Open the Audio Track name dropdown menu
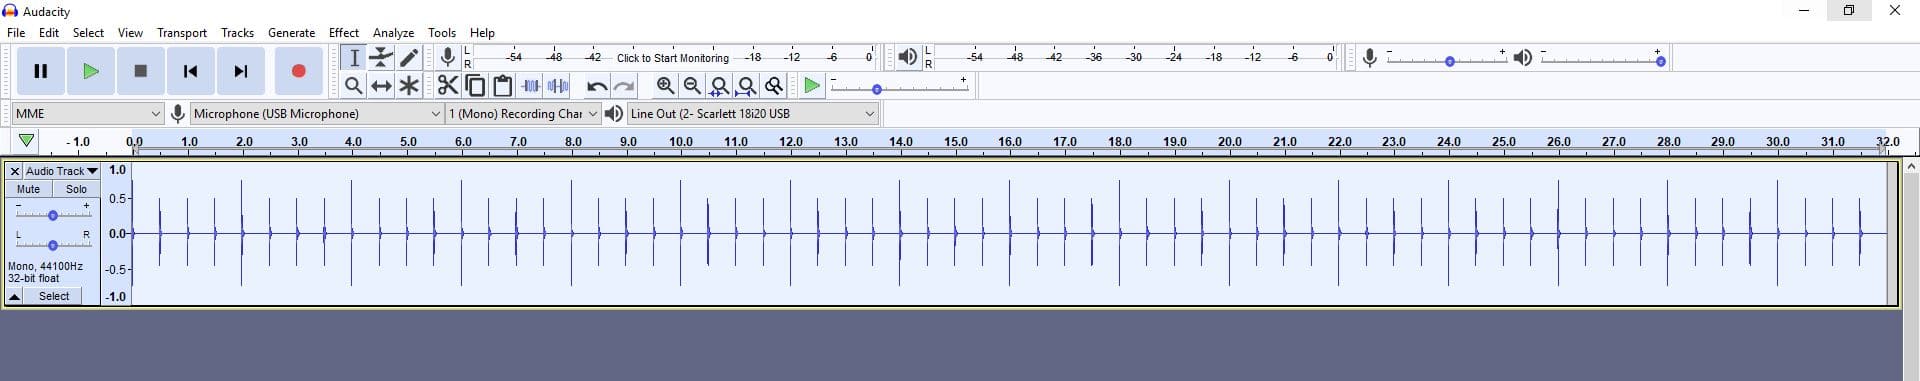Screen dimensions: 1920x381 [61, 171]
